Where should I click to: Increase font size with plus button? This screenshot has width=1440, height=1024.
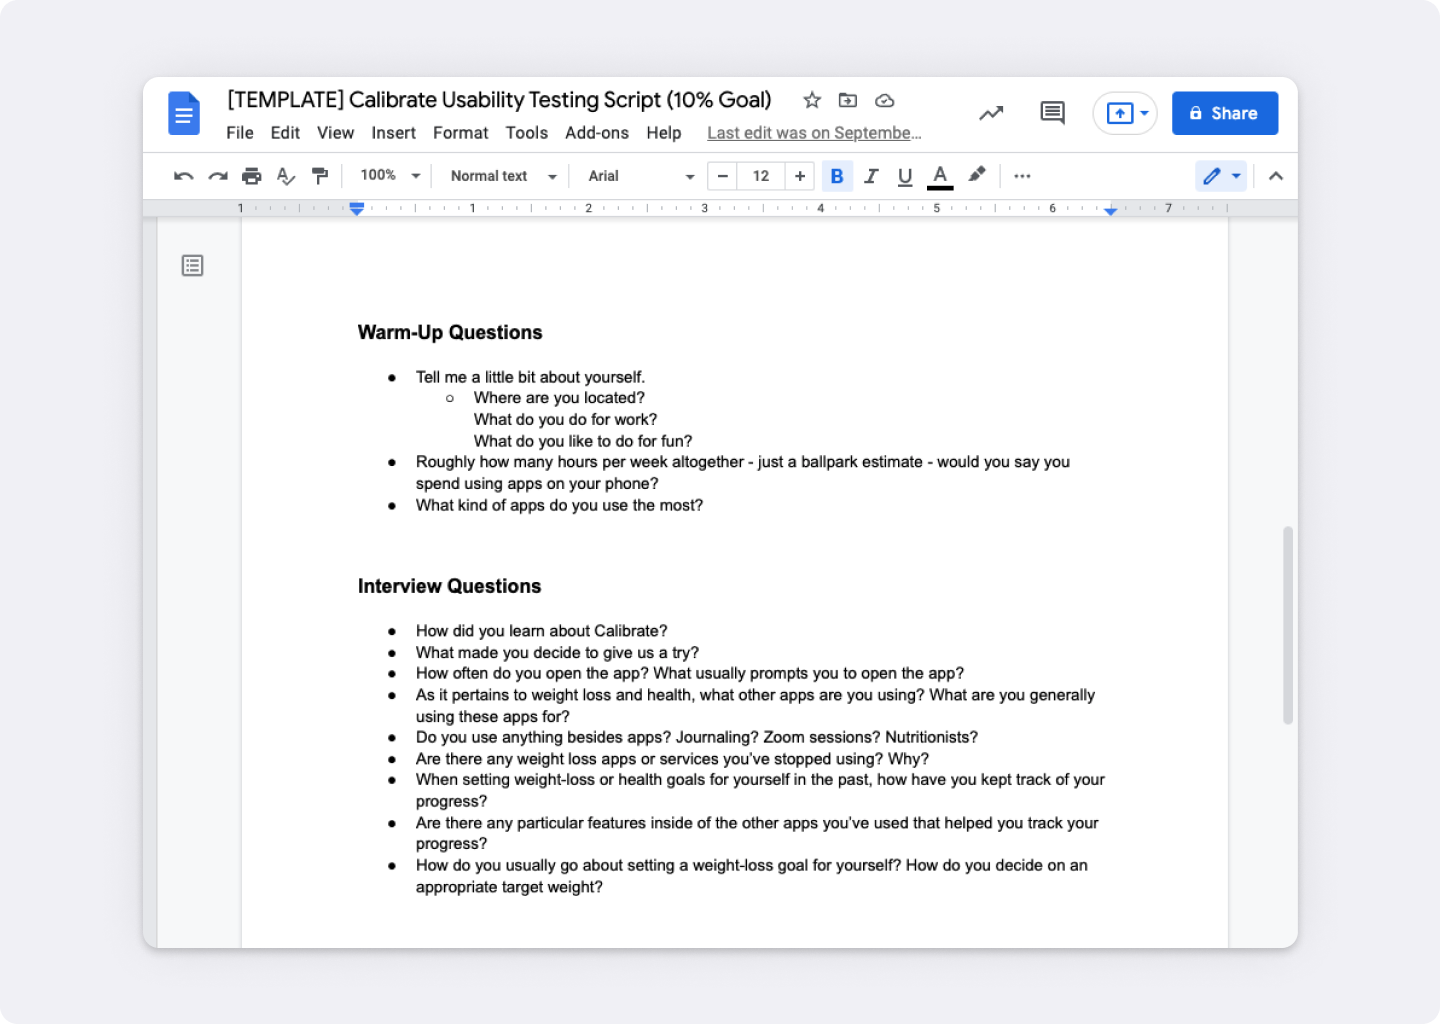pos(800,176)
